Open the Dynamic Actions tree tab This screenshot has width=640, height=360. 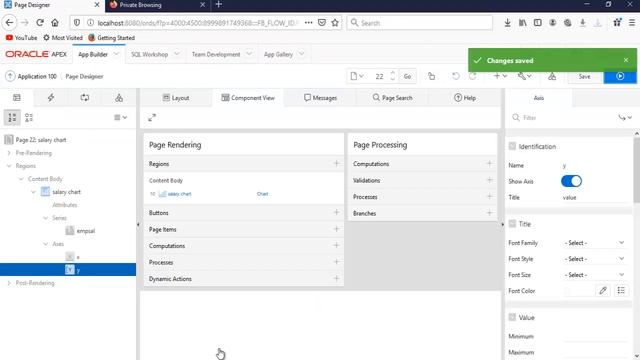51,98
